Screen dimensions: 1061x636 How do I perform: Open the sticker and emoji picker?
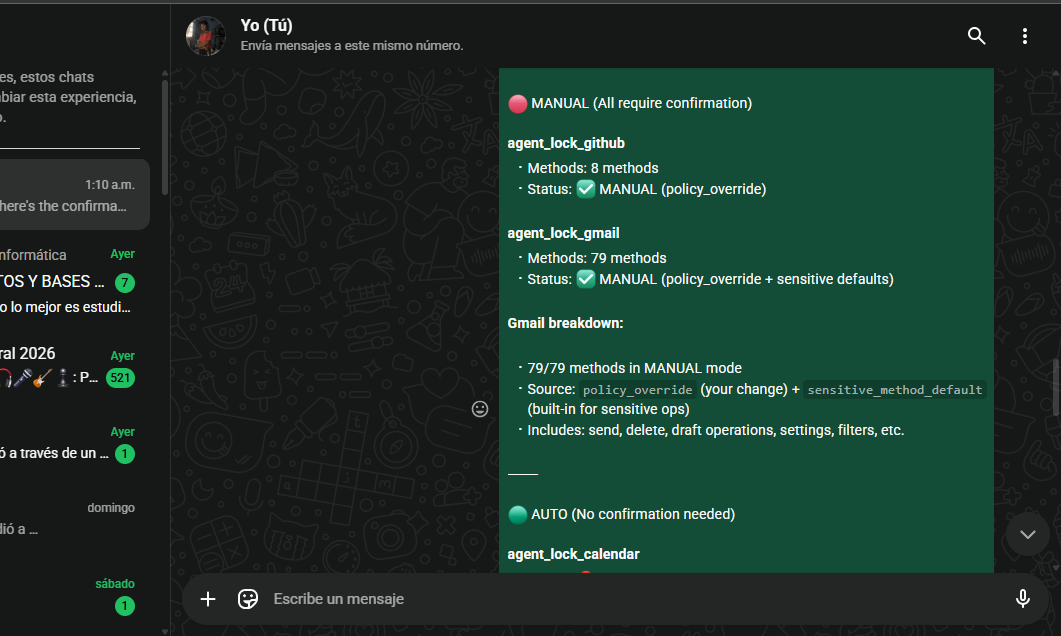point(248,599)
